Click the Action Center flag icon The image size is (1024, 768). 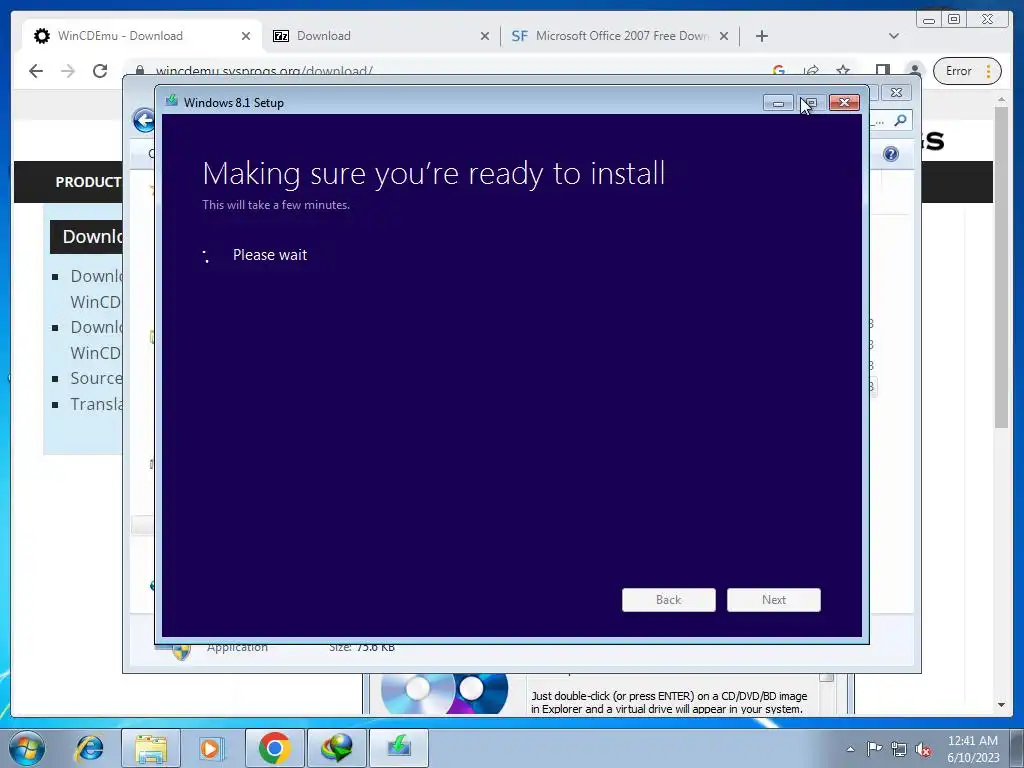874,748
